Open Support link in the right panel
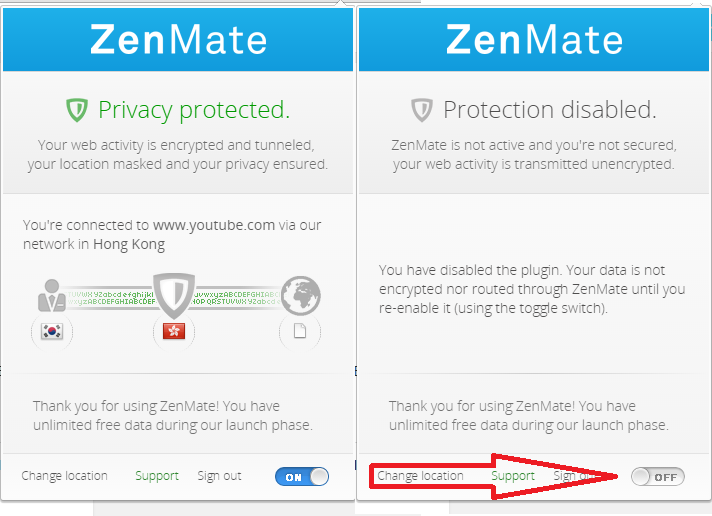 513,476
